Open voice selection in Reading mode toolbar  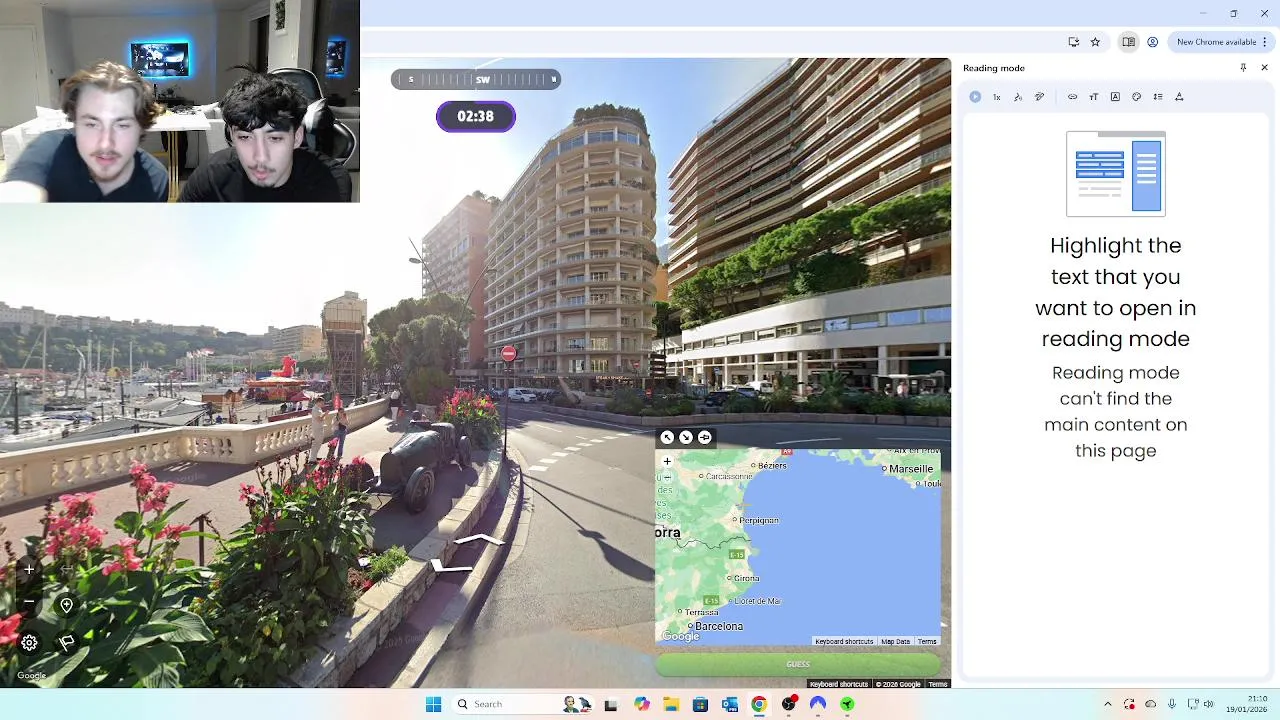[x=1018, y=97]
